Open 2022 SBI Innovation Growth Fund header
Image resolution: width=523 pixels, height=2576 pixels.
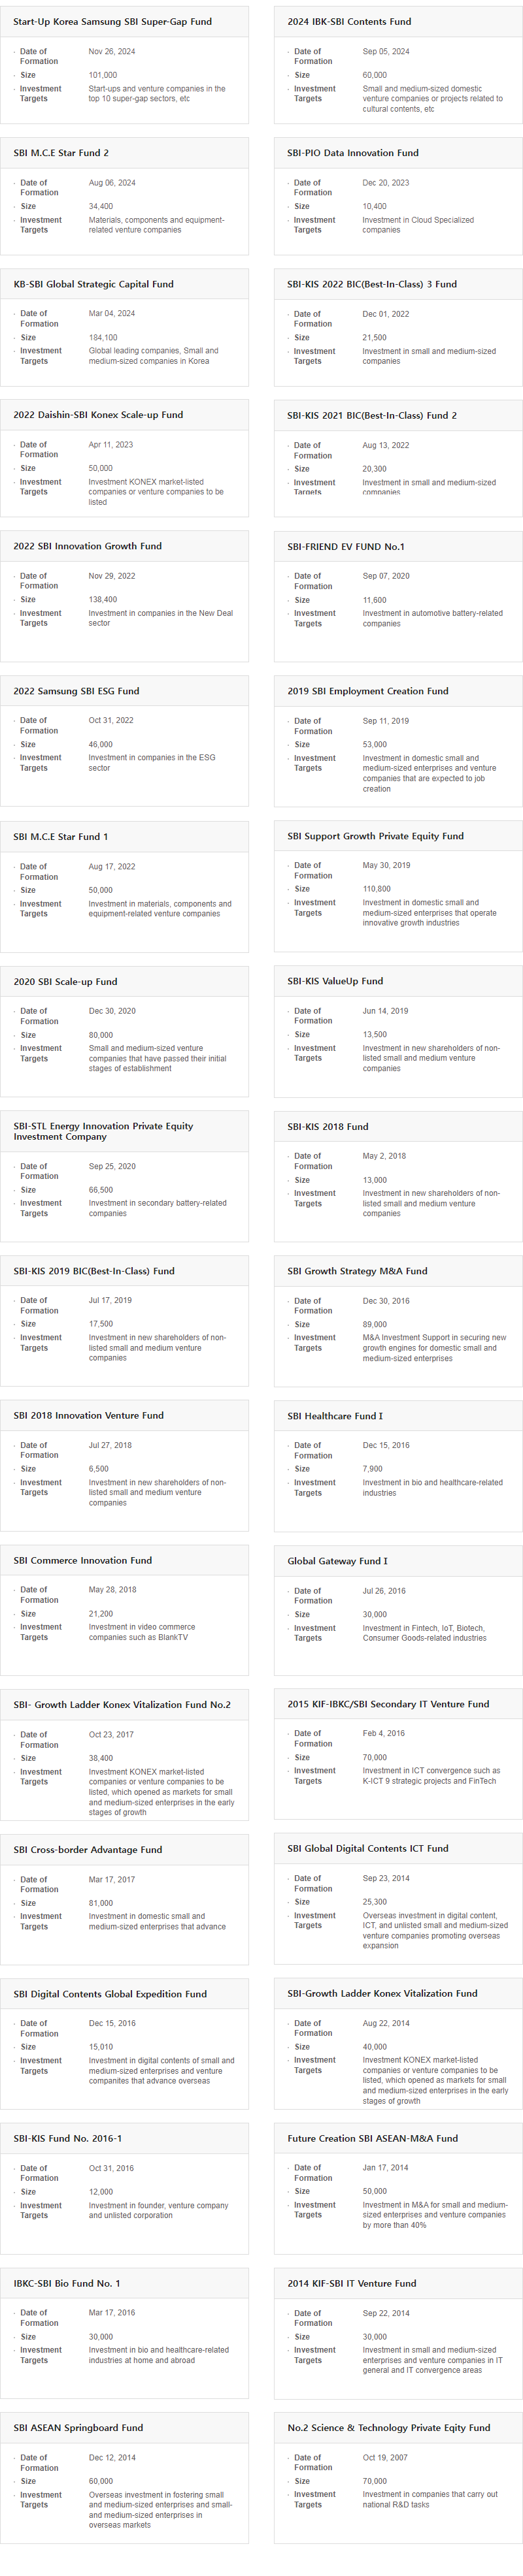pos(87,546)
